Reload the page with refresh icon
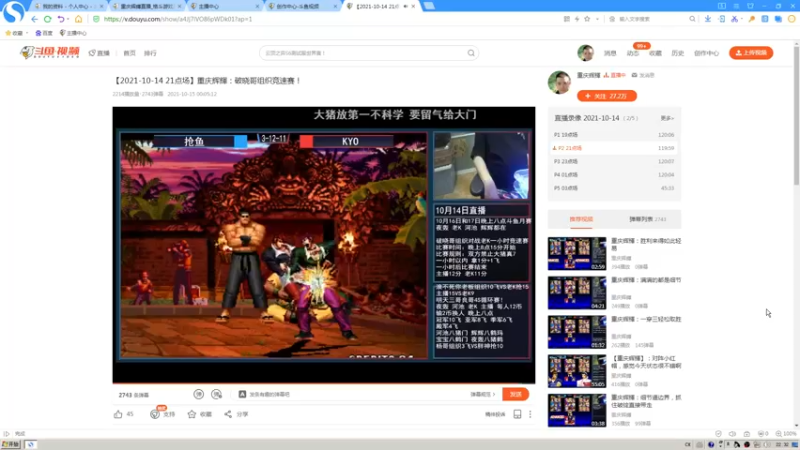This screenshot has width=800, height=450. coord(47,19)
